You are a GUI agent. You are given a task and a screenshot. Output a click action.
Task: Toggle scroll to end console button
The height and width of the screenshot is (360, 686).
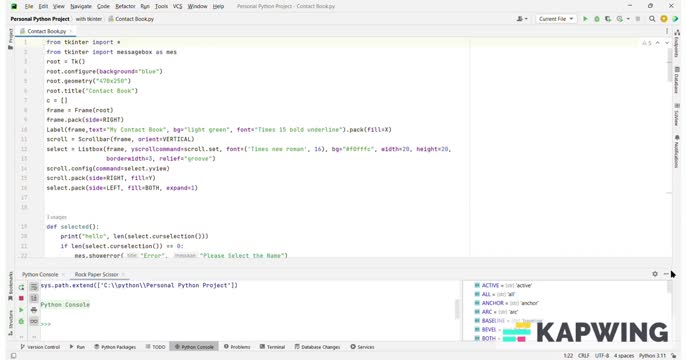pyautogui.click(x=34, y=299)
